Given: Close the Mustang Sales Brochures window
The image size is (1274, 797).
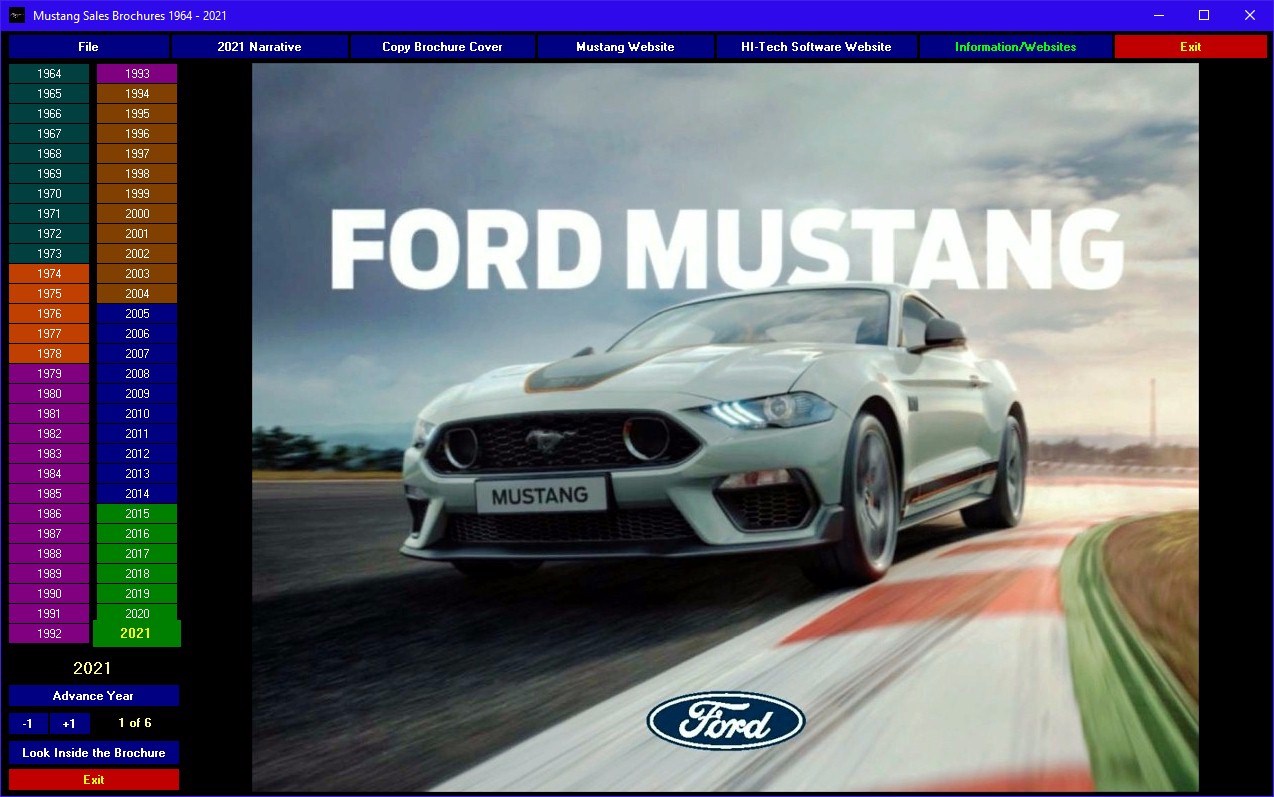Looking at the screenshot, I should [x=1250, y=15].
